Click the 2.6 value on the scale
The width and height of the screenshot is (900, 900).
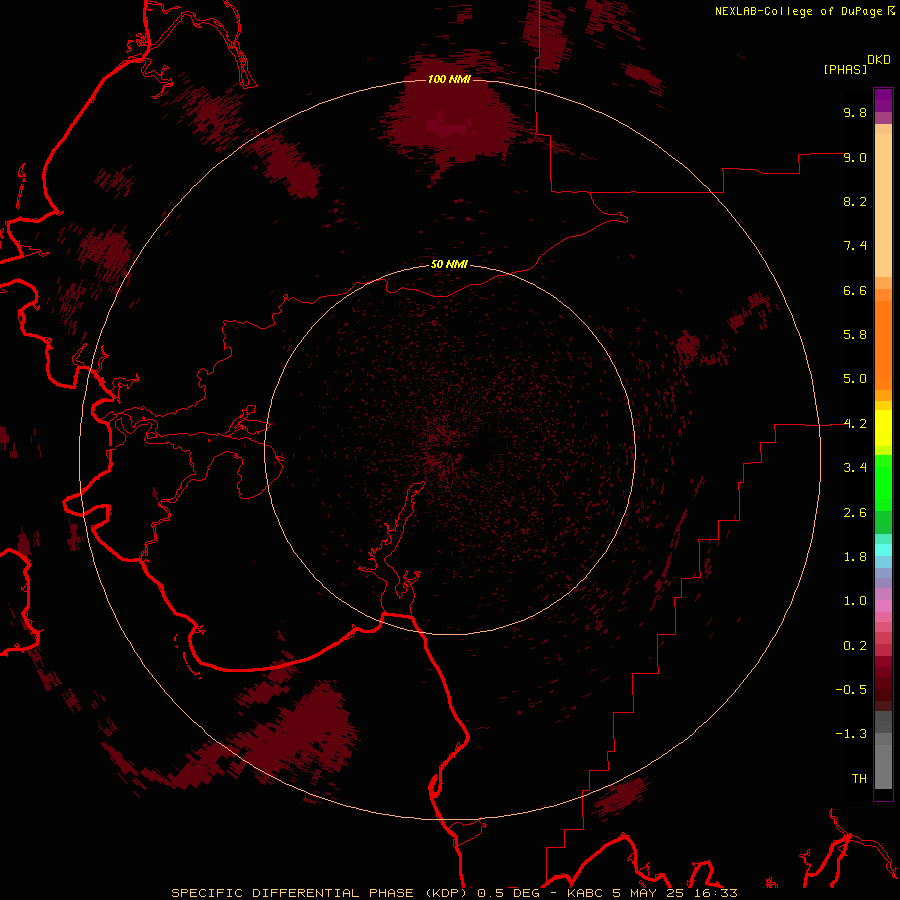coord(855,513)
